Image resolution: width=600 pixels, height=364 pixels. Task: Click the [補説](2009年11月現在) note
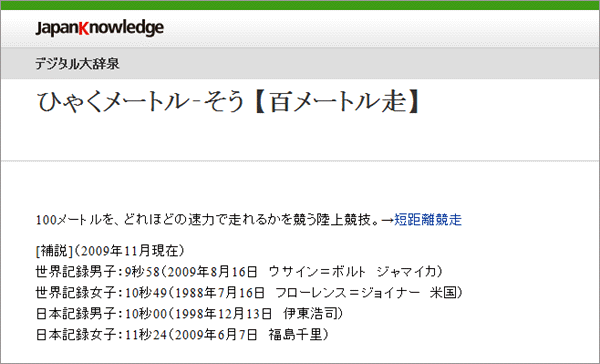(x=110, y=251)
